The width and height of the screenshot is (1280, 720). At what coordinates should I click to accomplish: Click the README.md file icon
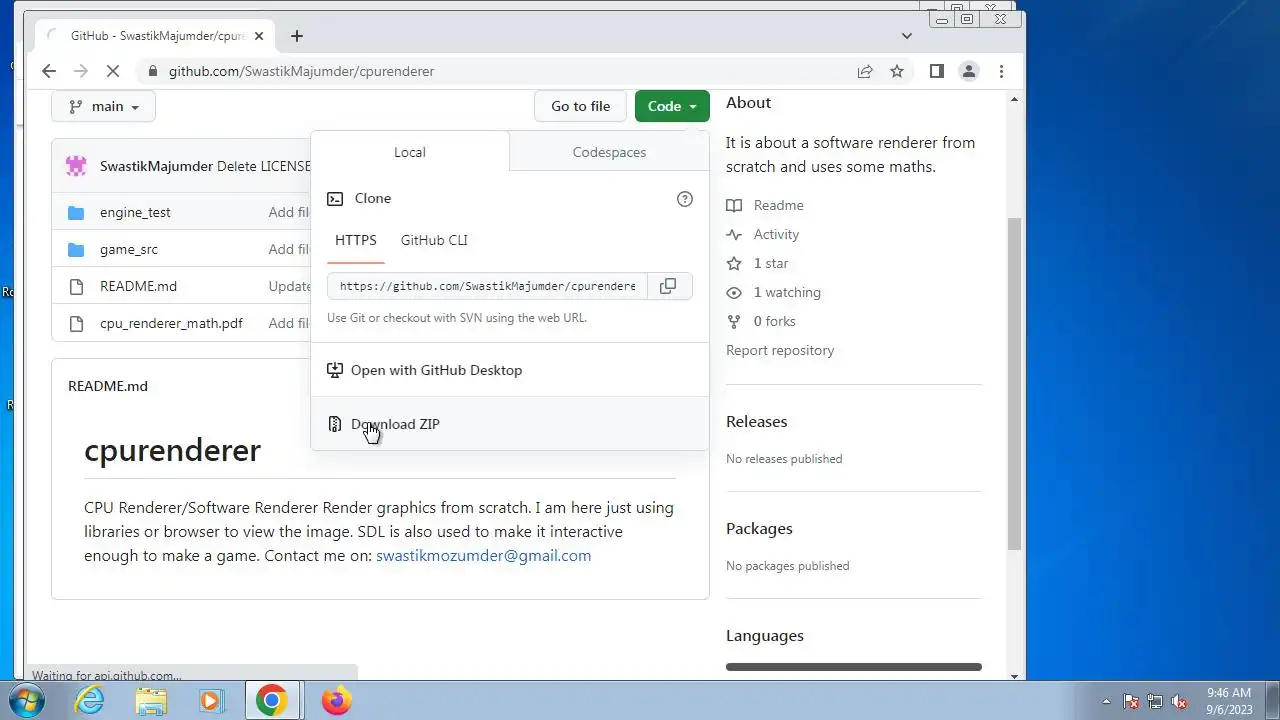pos(76,287)
